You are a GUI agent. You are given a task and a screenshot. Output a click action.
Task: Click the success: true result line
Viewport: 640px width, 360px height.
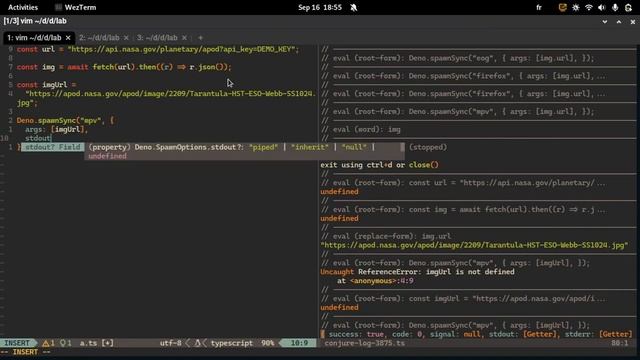tap(476, 334)
